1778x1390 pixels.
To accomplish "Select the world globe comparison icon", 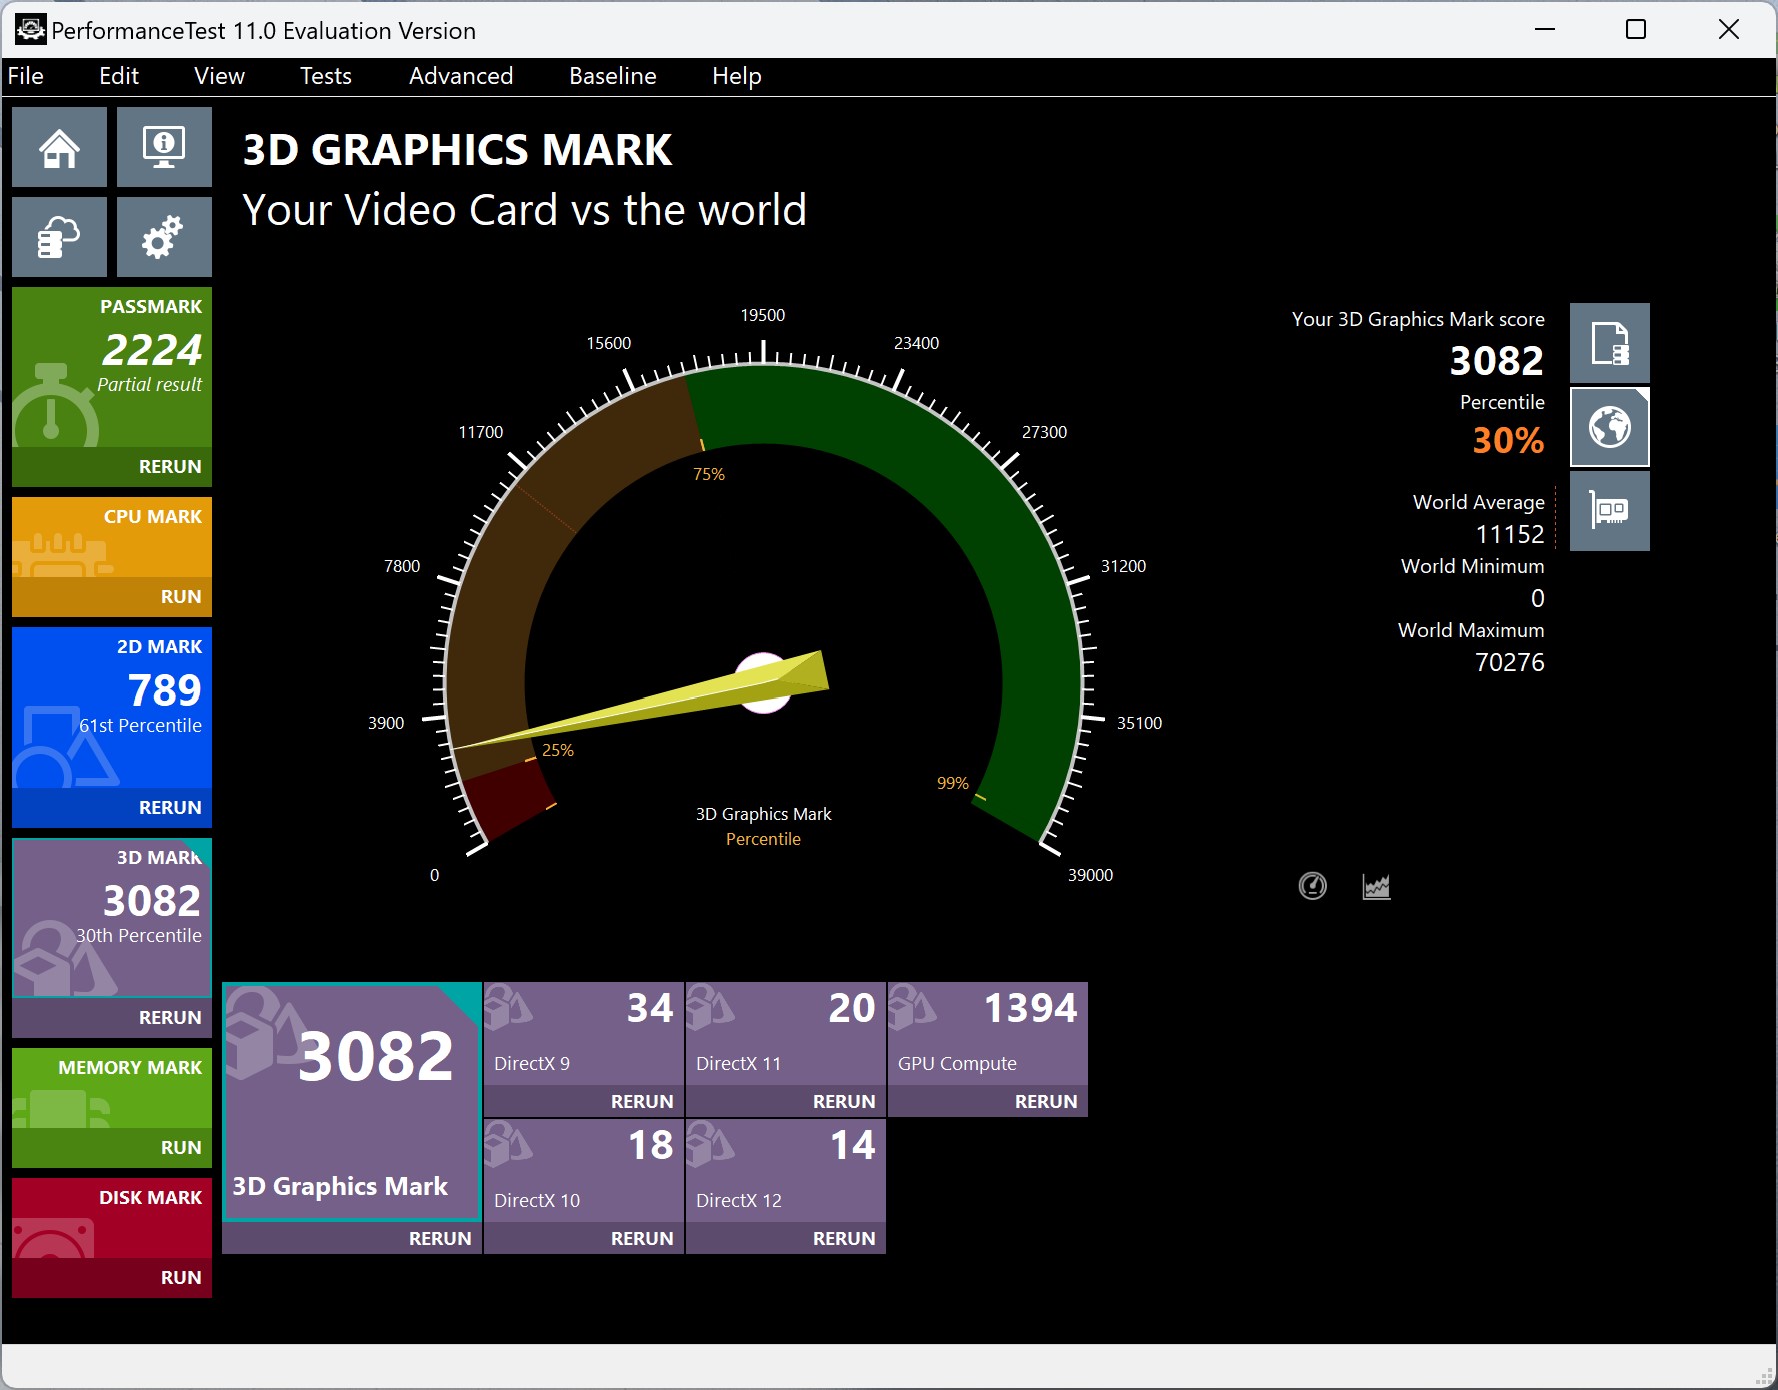I will pyautogui.click(x=1609, y=427).
